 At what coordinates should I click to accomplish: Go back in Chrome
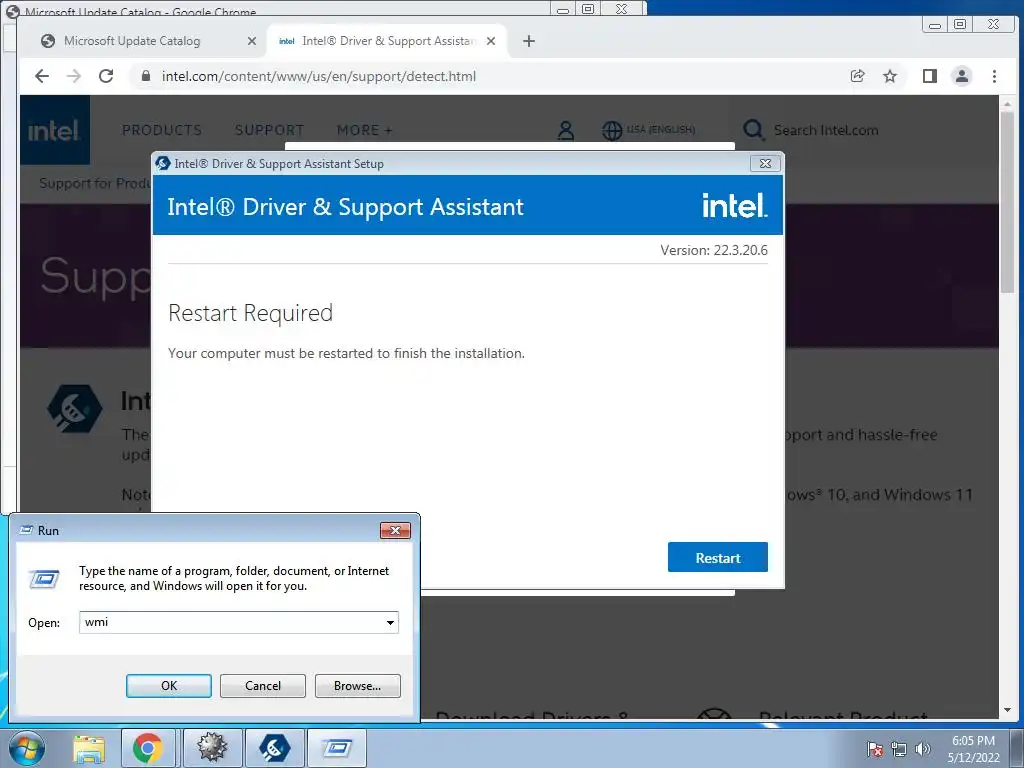(42, 76)
